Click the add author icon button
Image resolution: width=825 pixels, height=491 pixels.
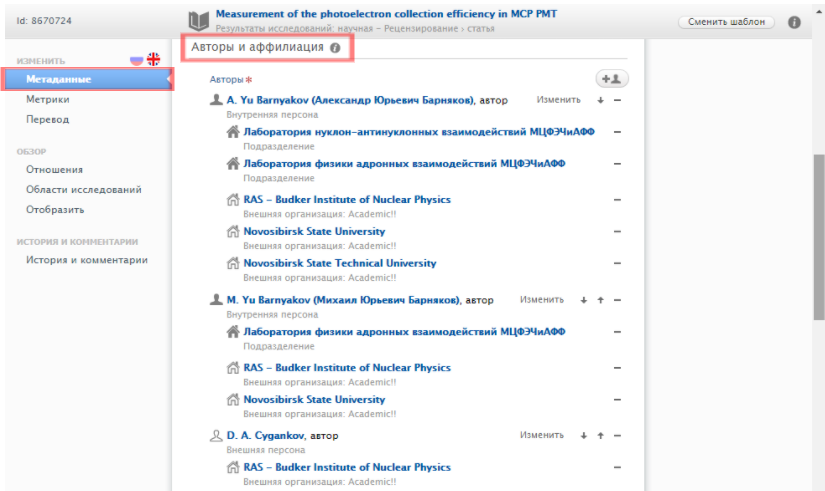coord(611,78)
